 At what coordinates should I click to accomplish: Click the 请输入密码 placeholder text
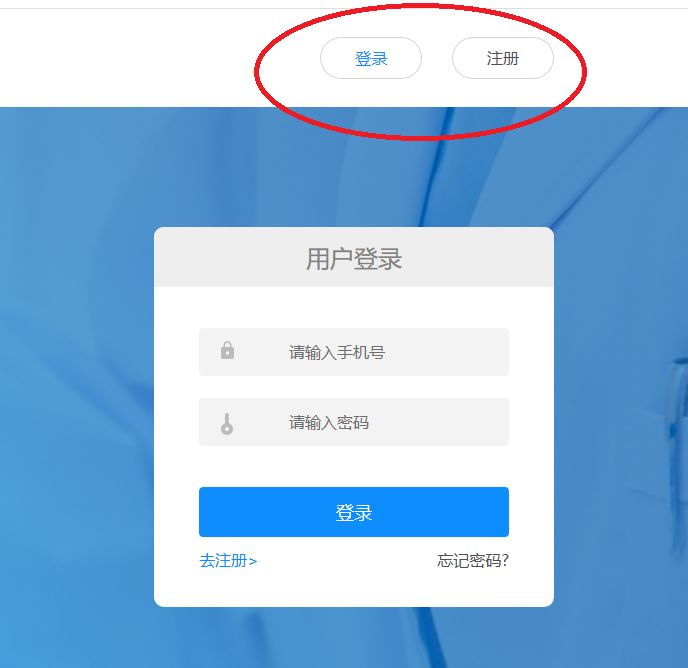pos(329,423)
